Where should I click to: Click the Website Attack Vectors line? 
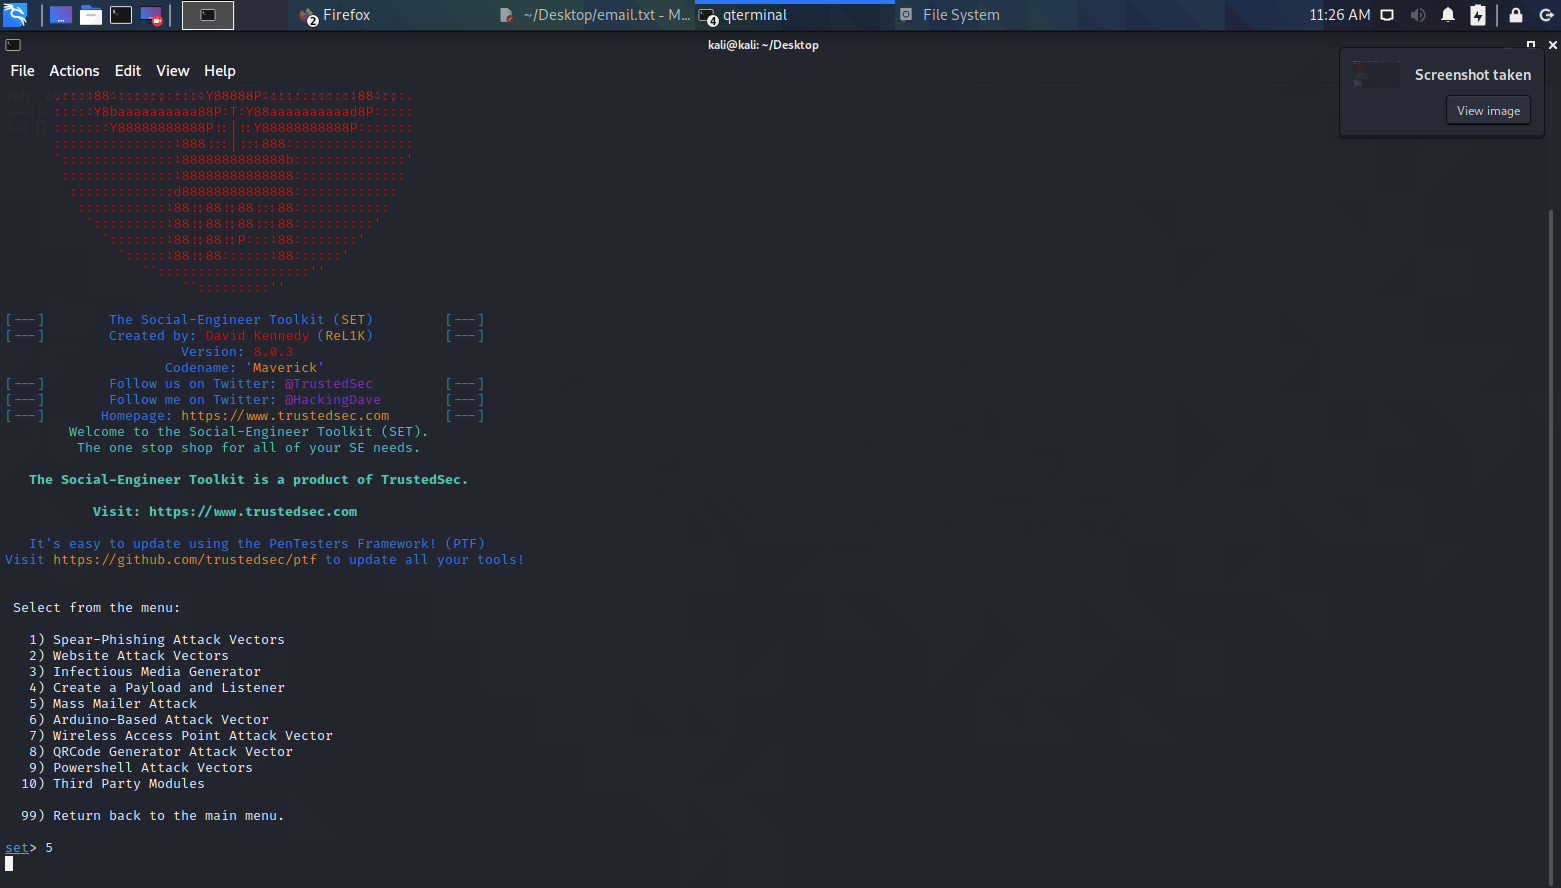pos(129,656)
